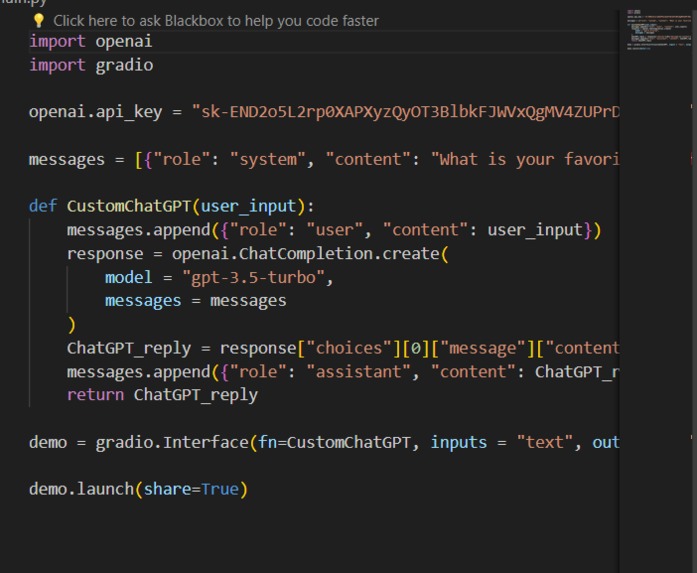Click the 'inputs' keyword argument
This screenshot has height=573, width=697.
459,442
